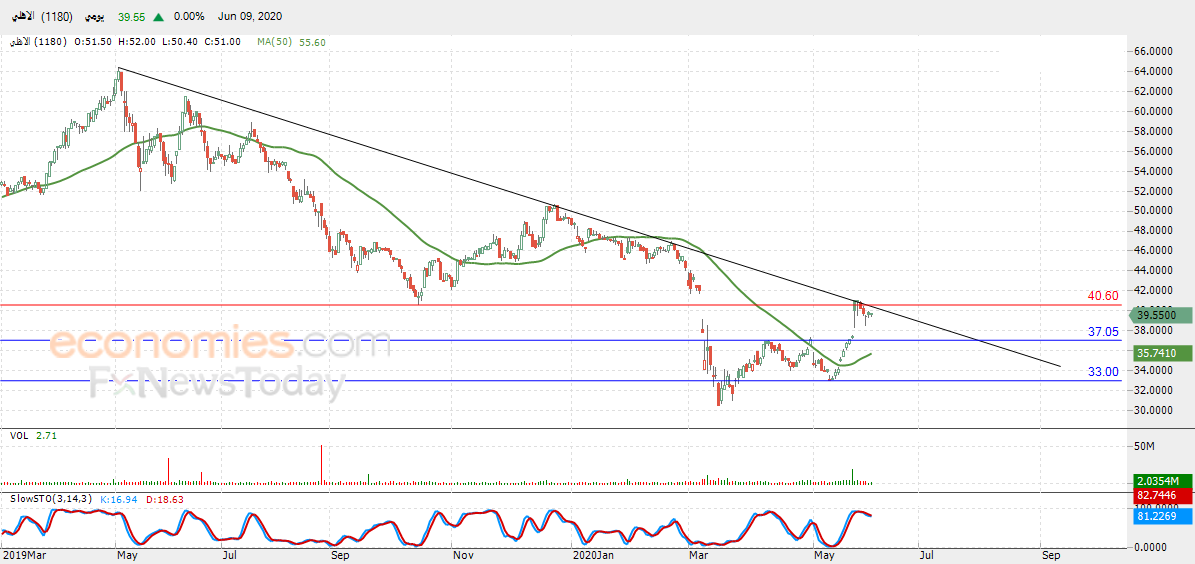Click the green up-arrow change indicator
1195x564 pixels.
click(158, 18)
